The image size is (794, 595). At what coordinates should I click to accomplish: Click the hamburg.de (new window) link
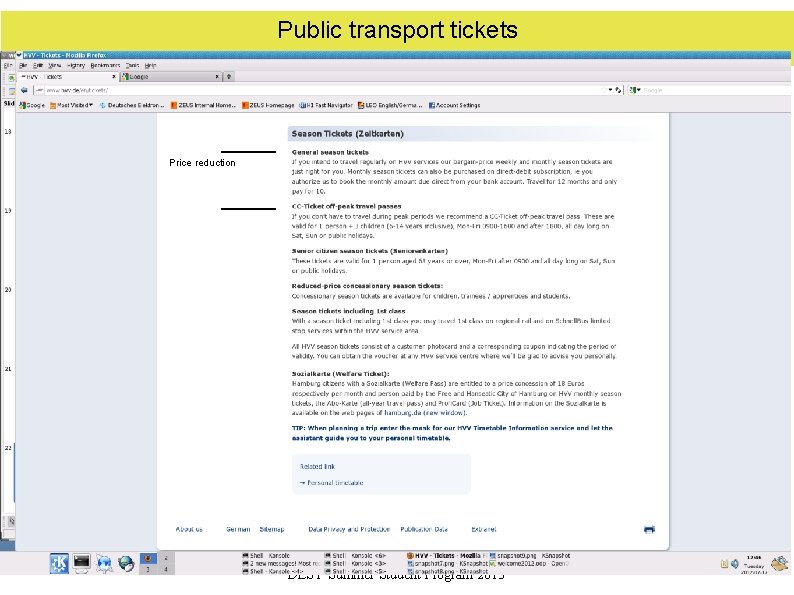click(x=424, y=413)
